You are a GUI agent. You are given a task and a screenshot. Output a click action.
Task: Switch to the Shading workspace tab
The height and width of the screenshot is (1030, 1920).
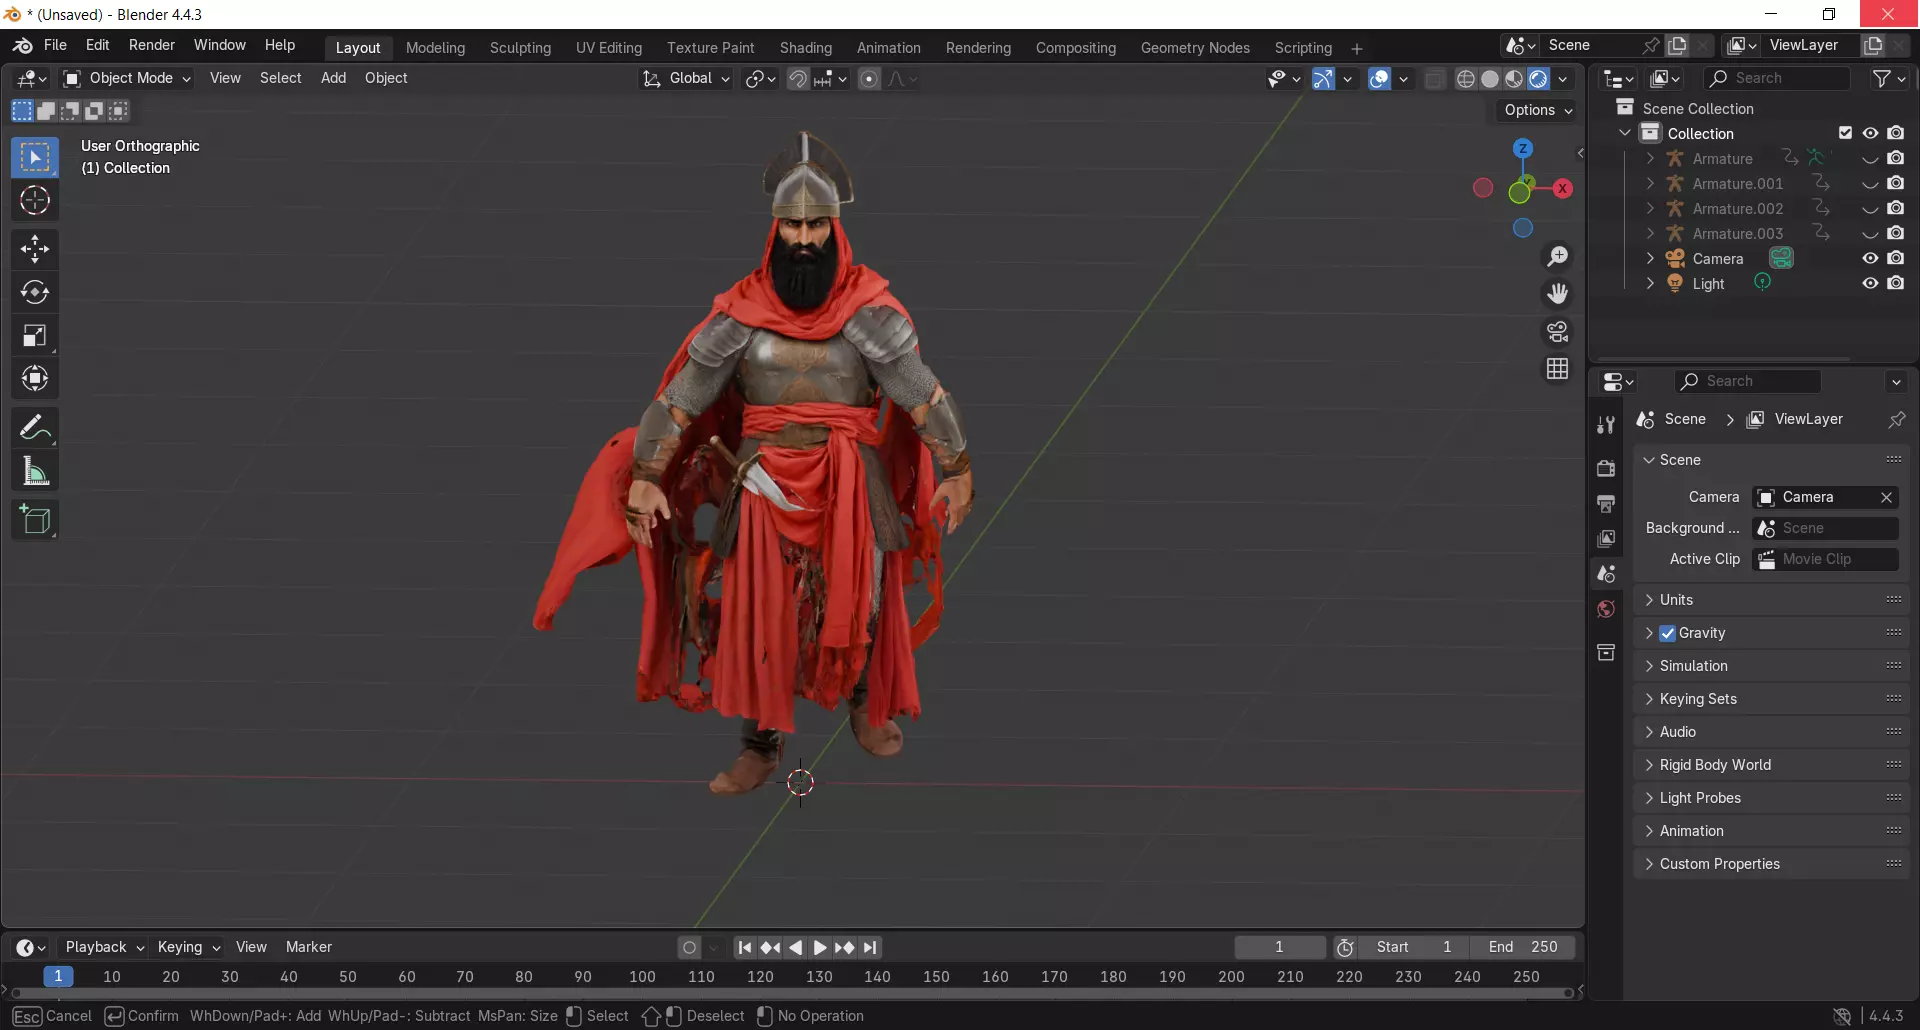[806, 48]
